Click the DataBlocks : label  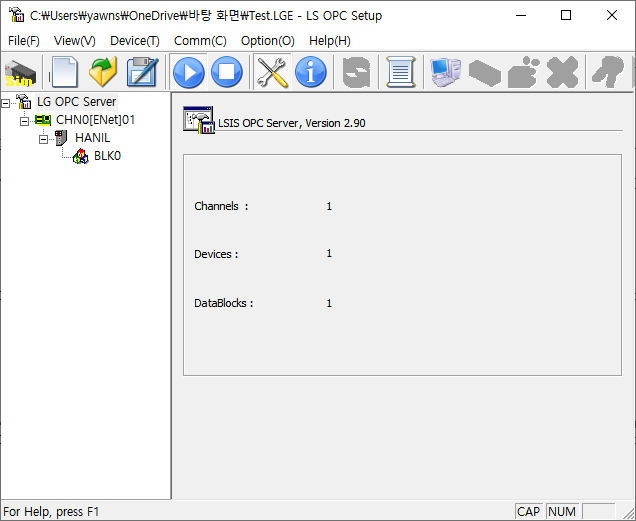click(x=223, y=303)
